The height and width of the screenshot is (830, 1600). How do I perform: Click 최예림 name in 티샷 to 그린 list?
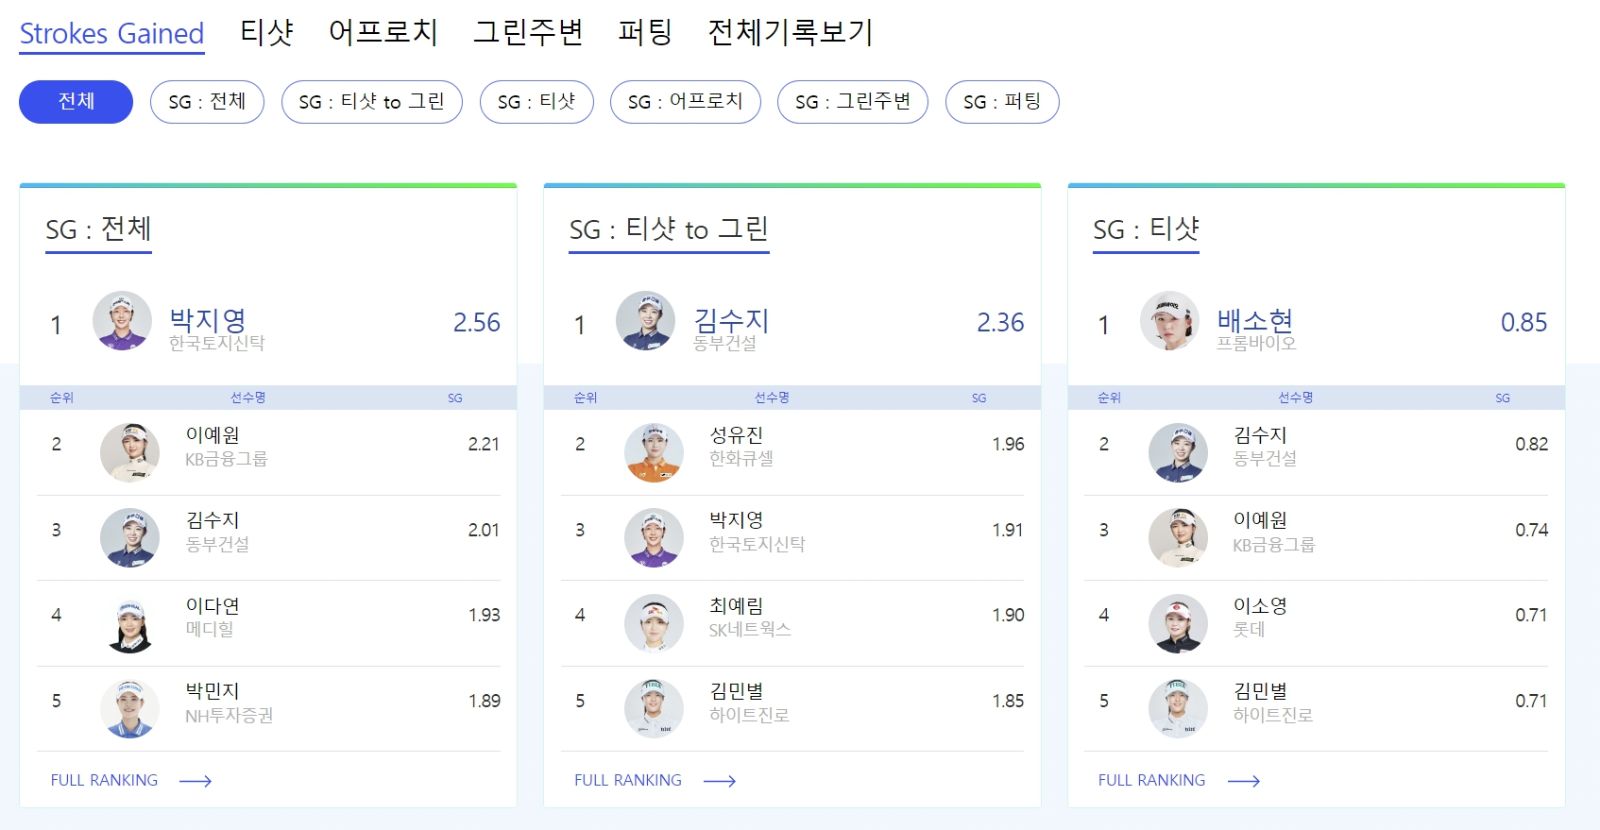736,606
